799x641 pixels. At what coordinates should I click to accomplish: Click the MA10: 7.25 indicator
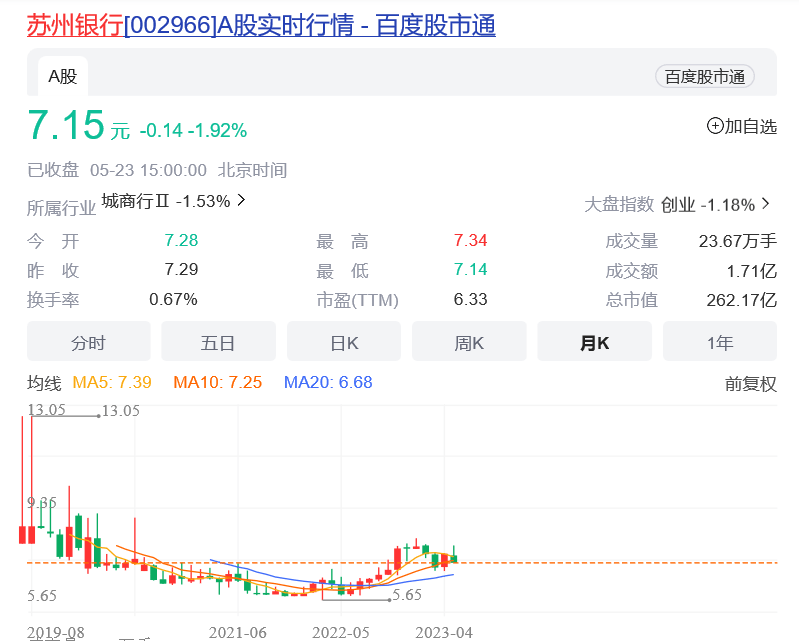tap(218, 382)
